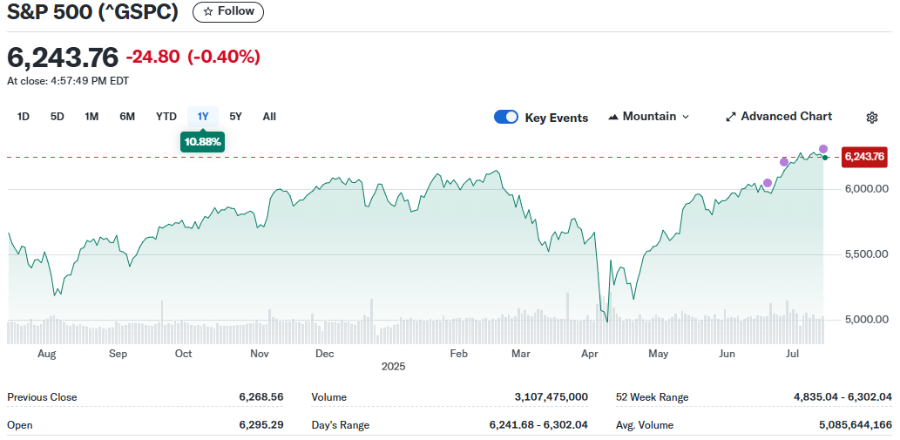Click the At close timestamp text
This screenshot has width=900, height=440.
click(x=68, y=81)
